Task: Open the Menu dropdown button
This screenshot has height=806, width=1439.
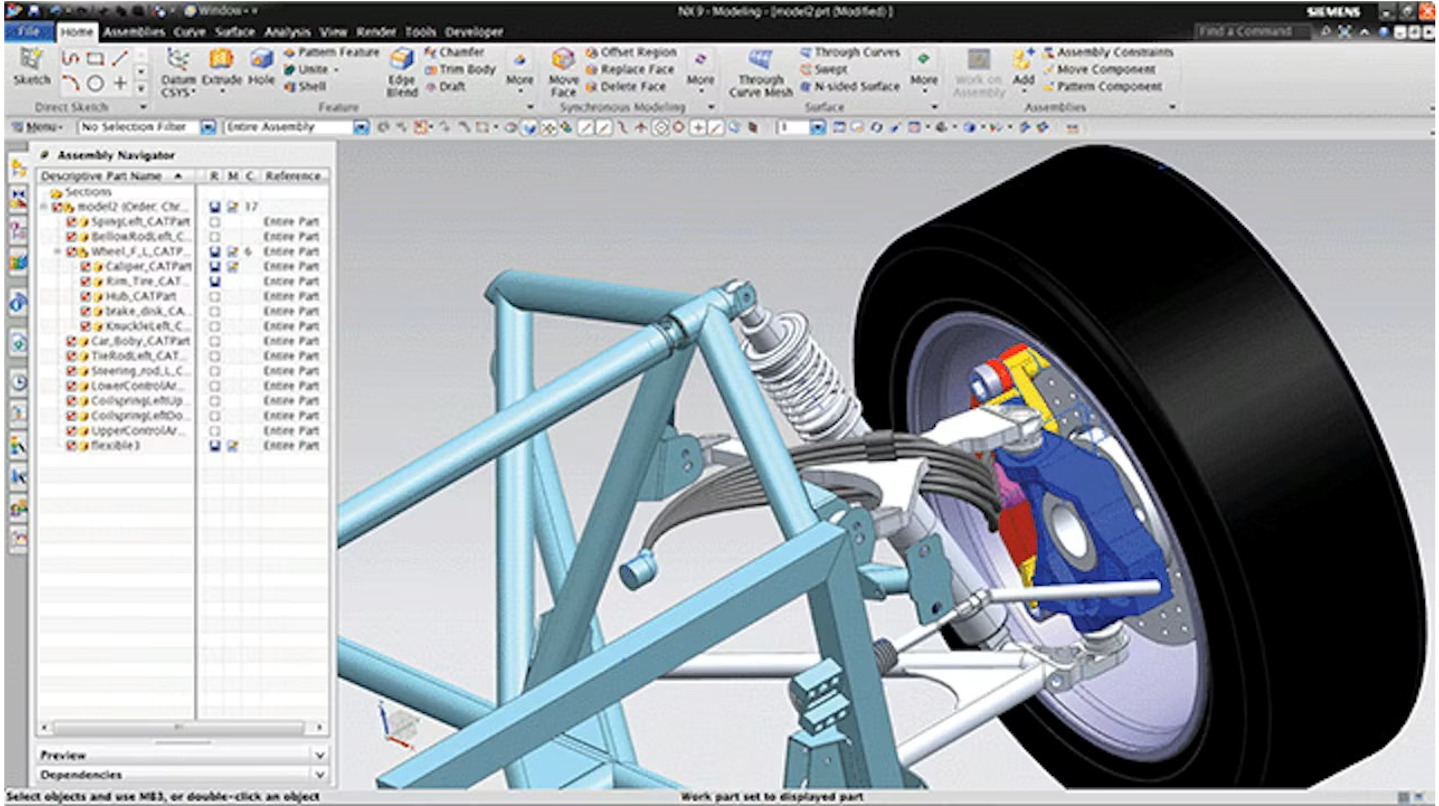Action: (38, 127)
